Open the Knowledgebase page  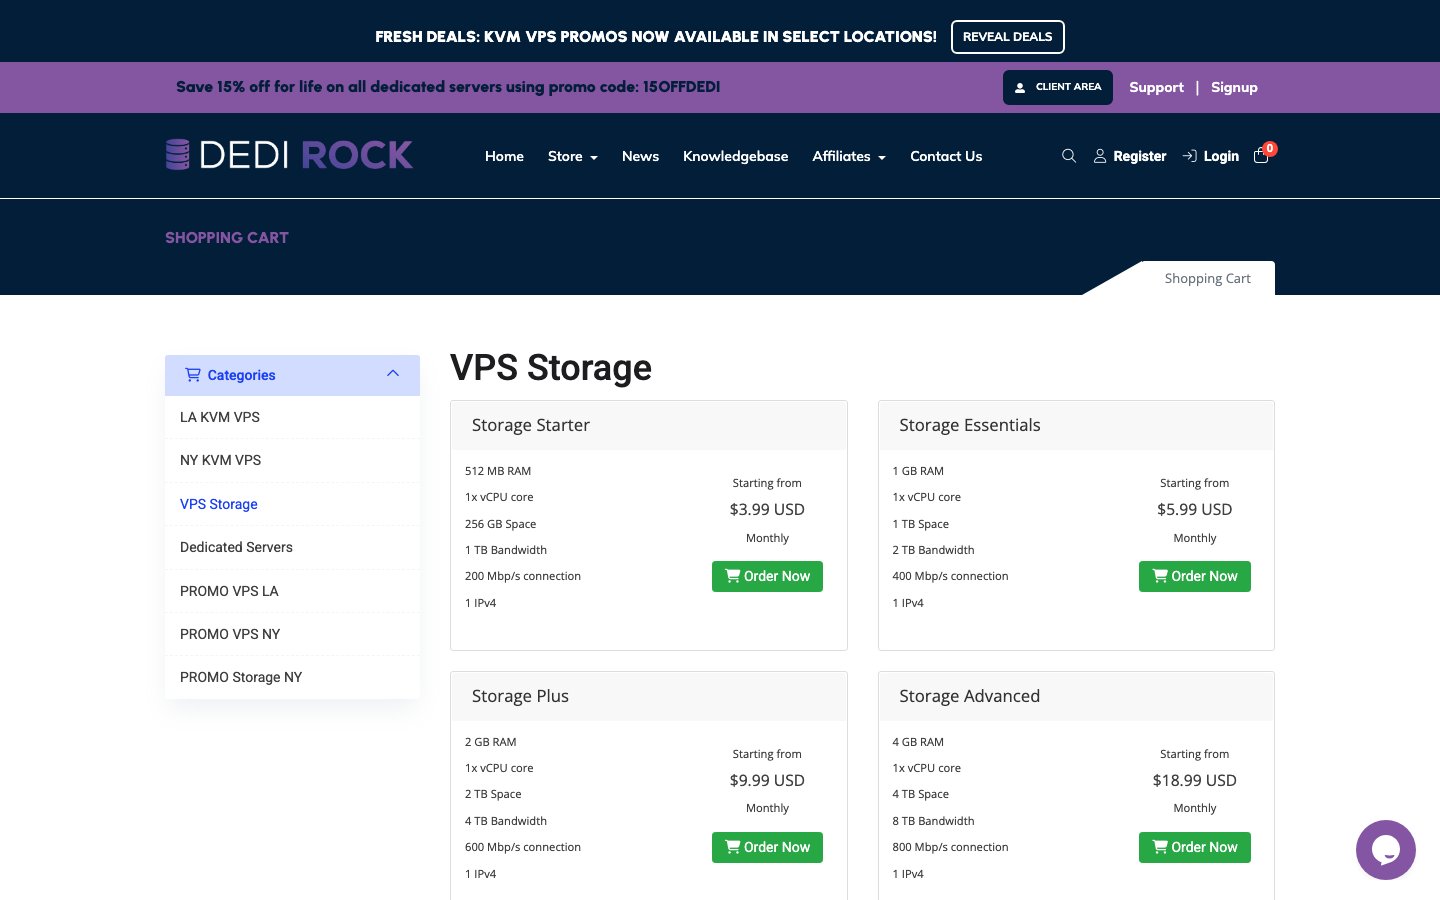(x=735, y=156)
